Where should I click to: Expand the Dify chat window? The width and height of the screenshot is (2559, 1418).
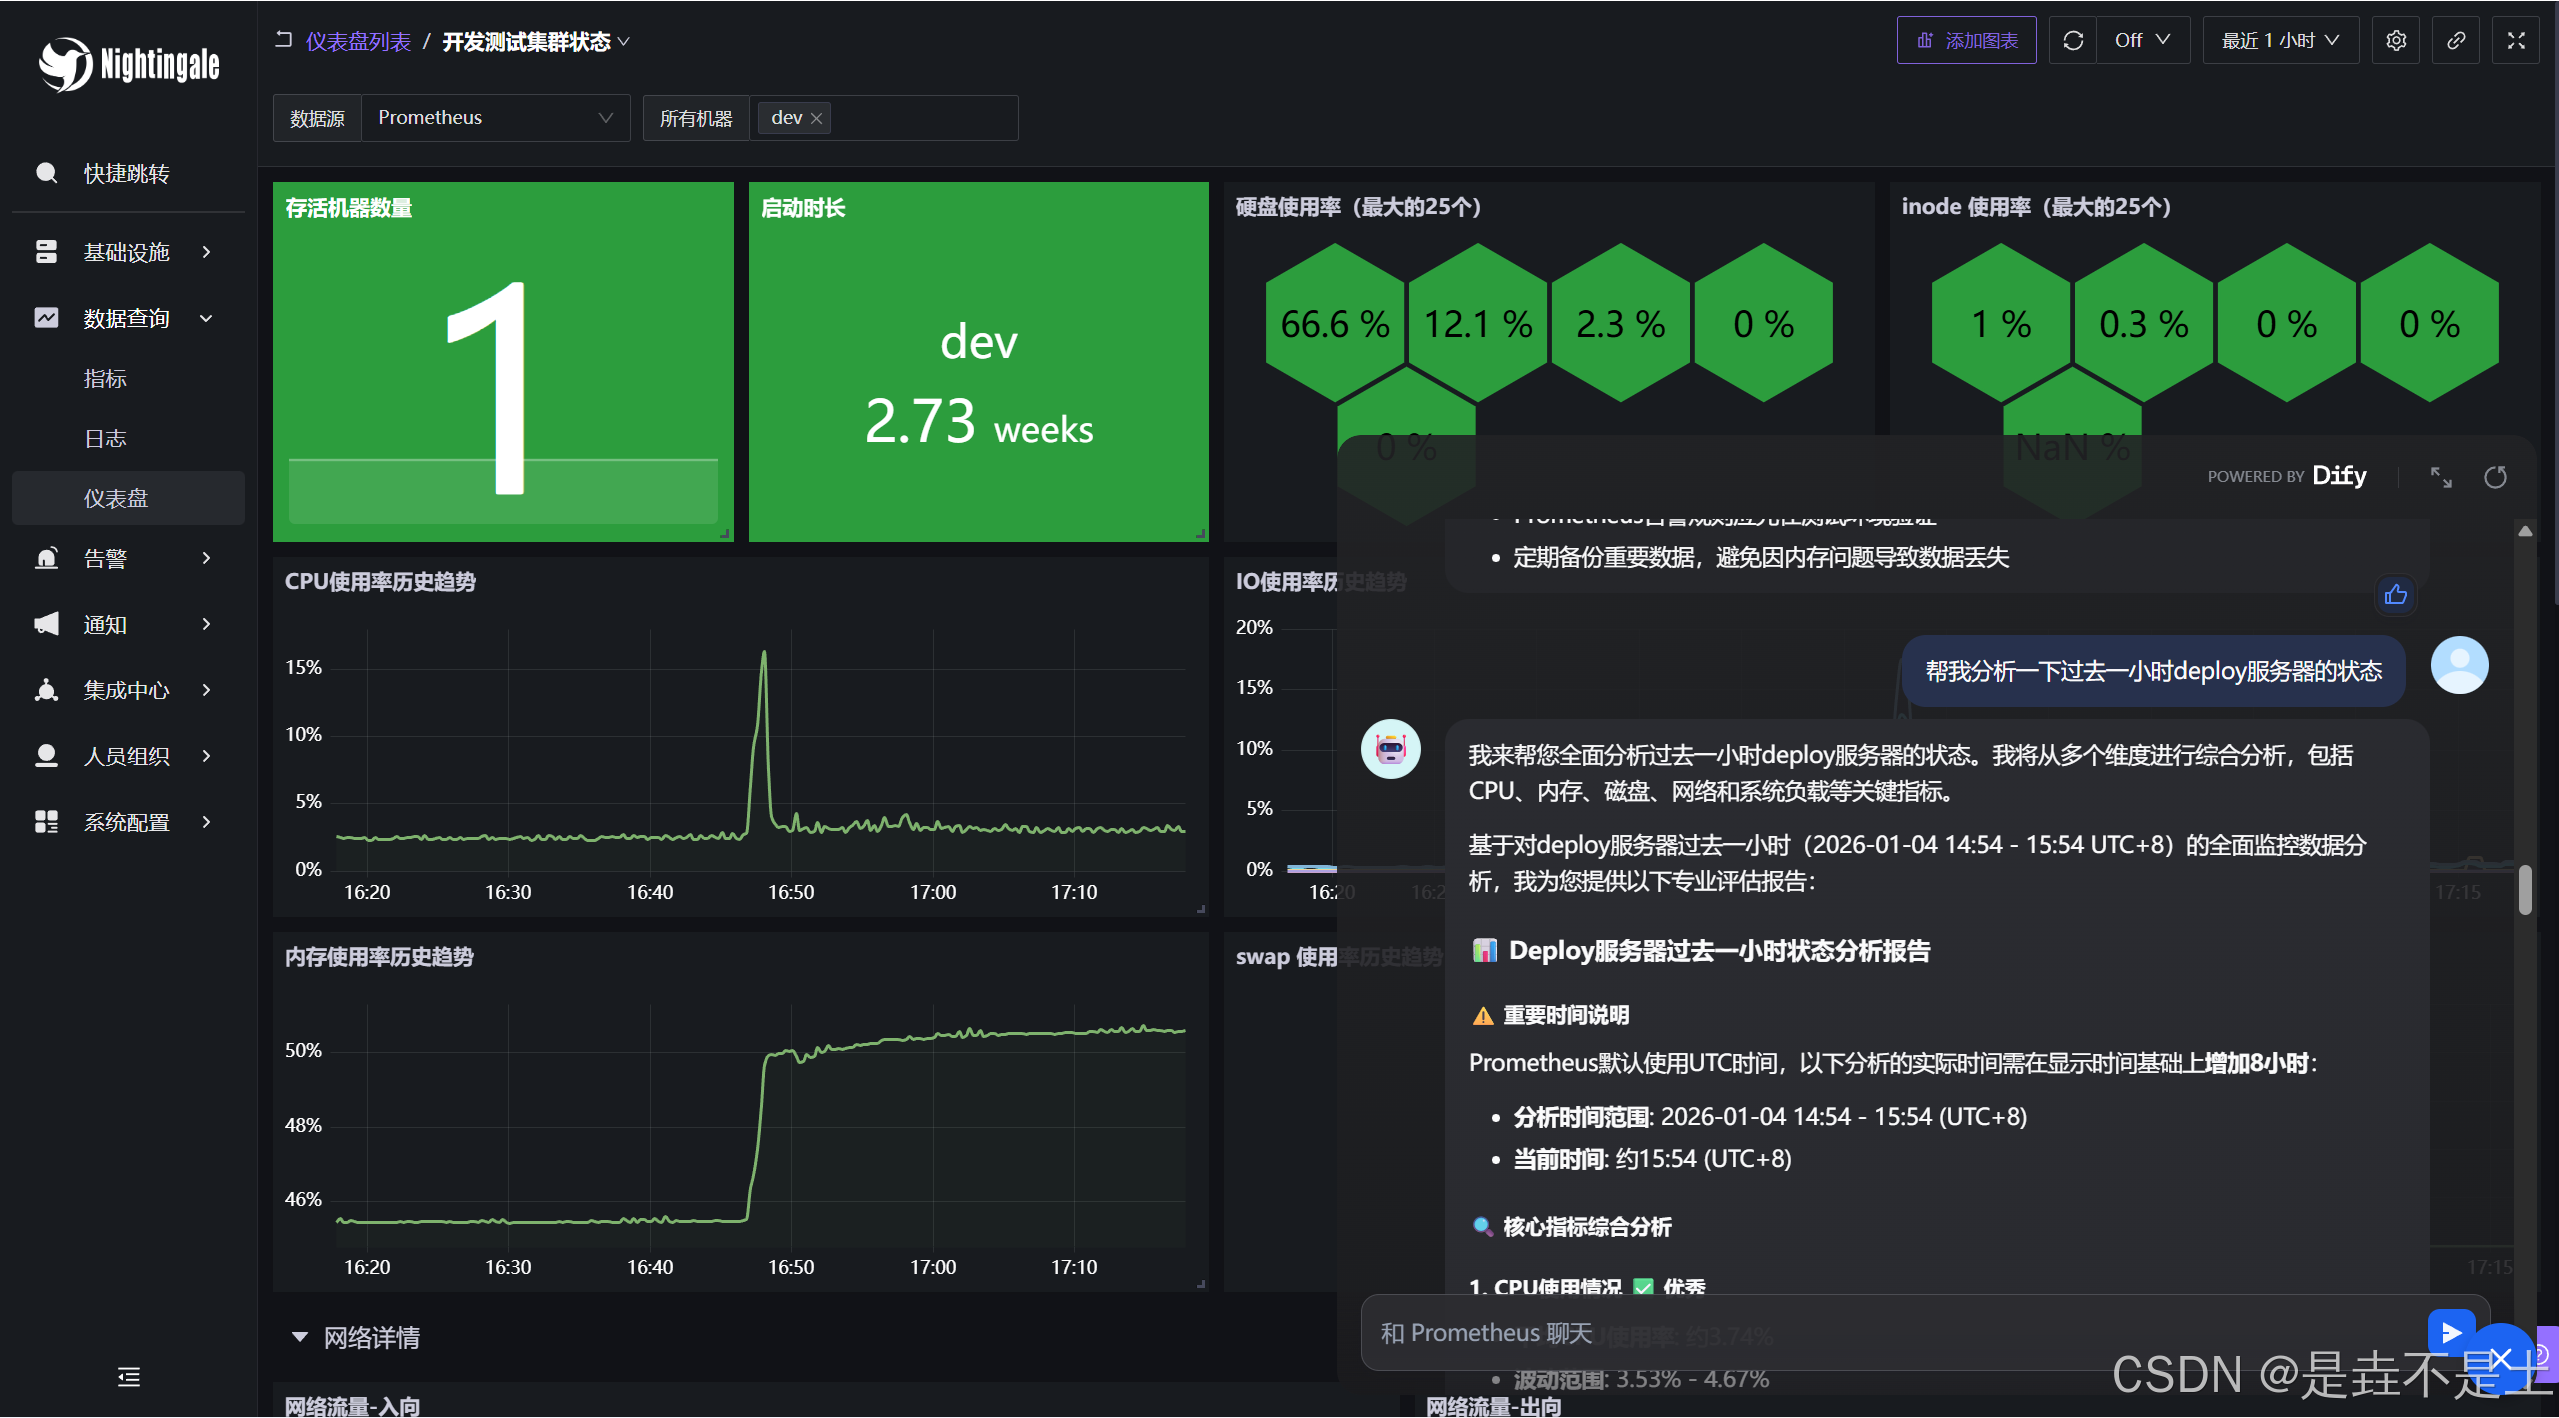click(x=2441, y=477)
